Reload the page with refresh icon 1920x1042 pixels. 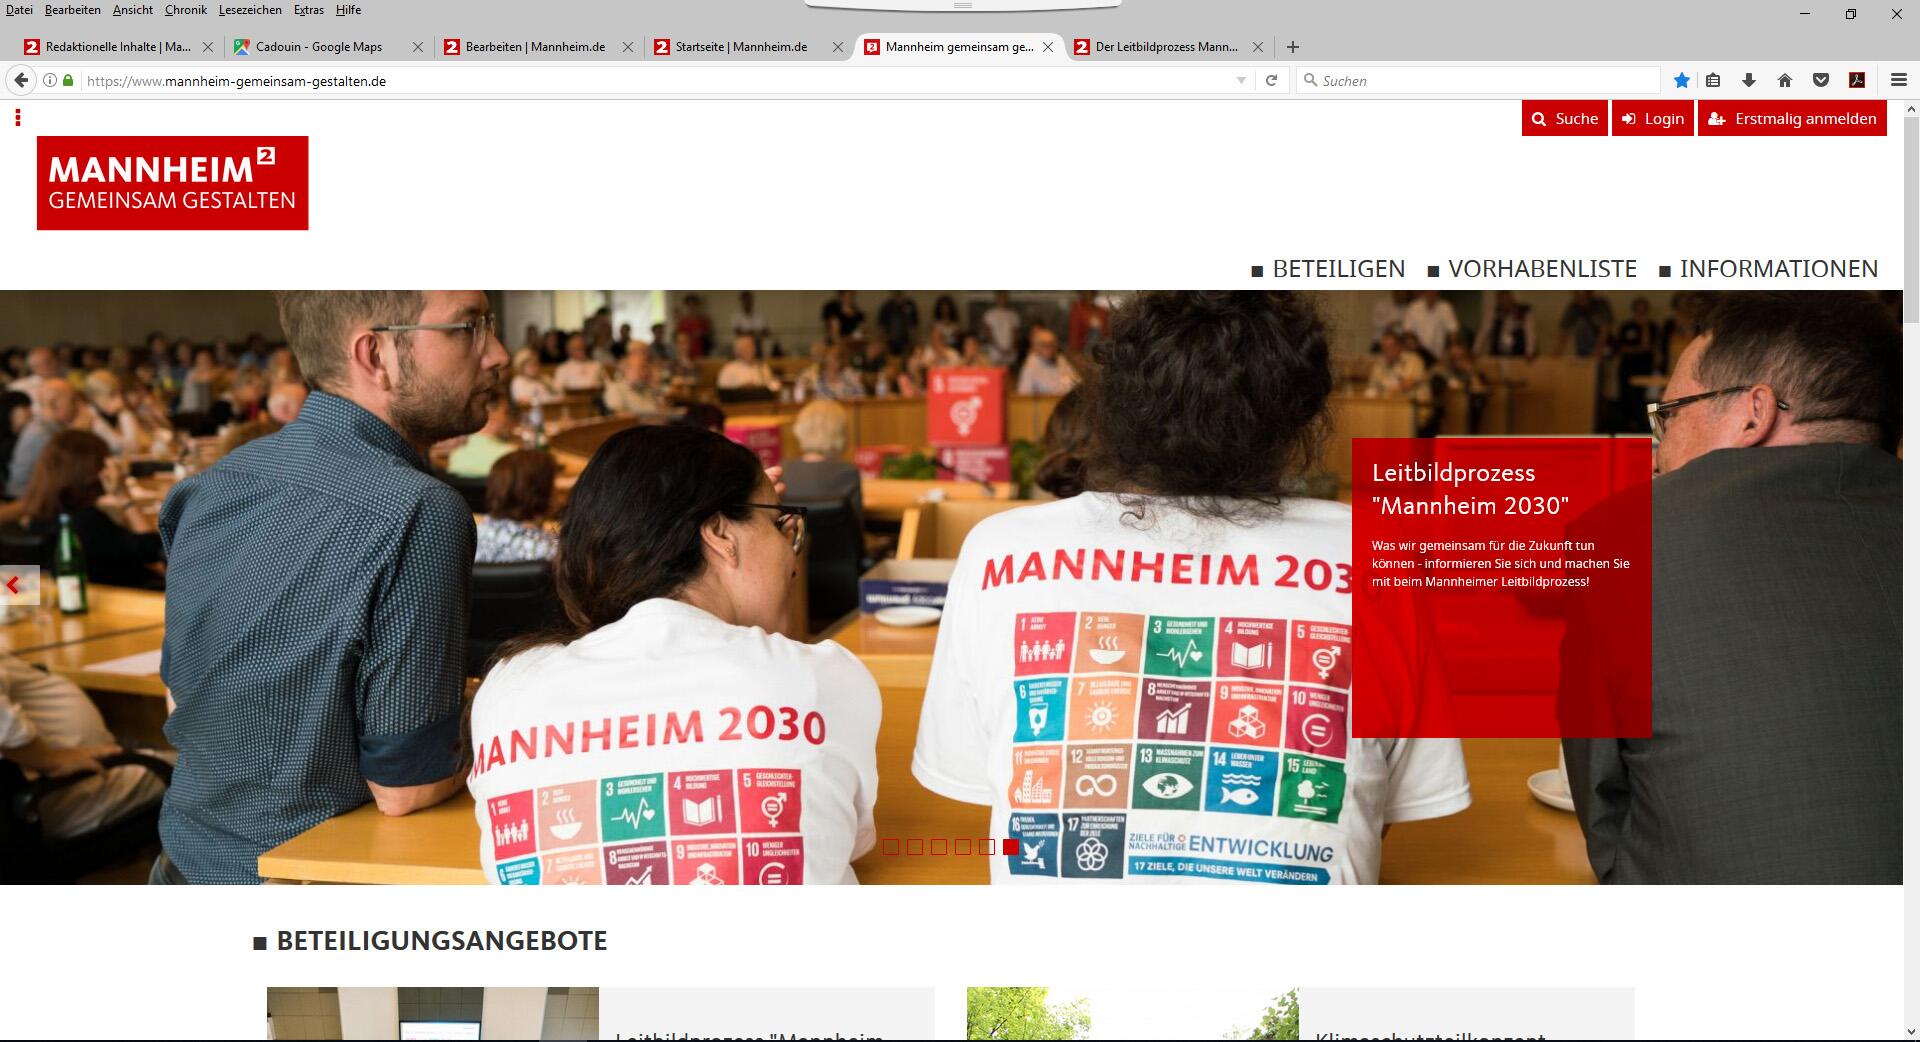(1272, 81)
